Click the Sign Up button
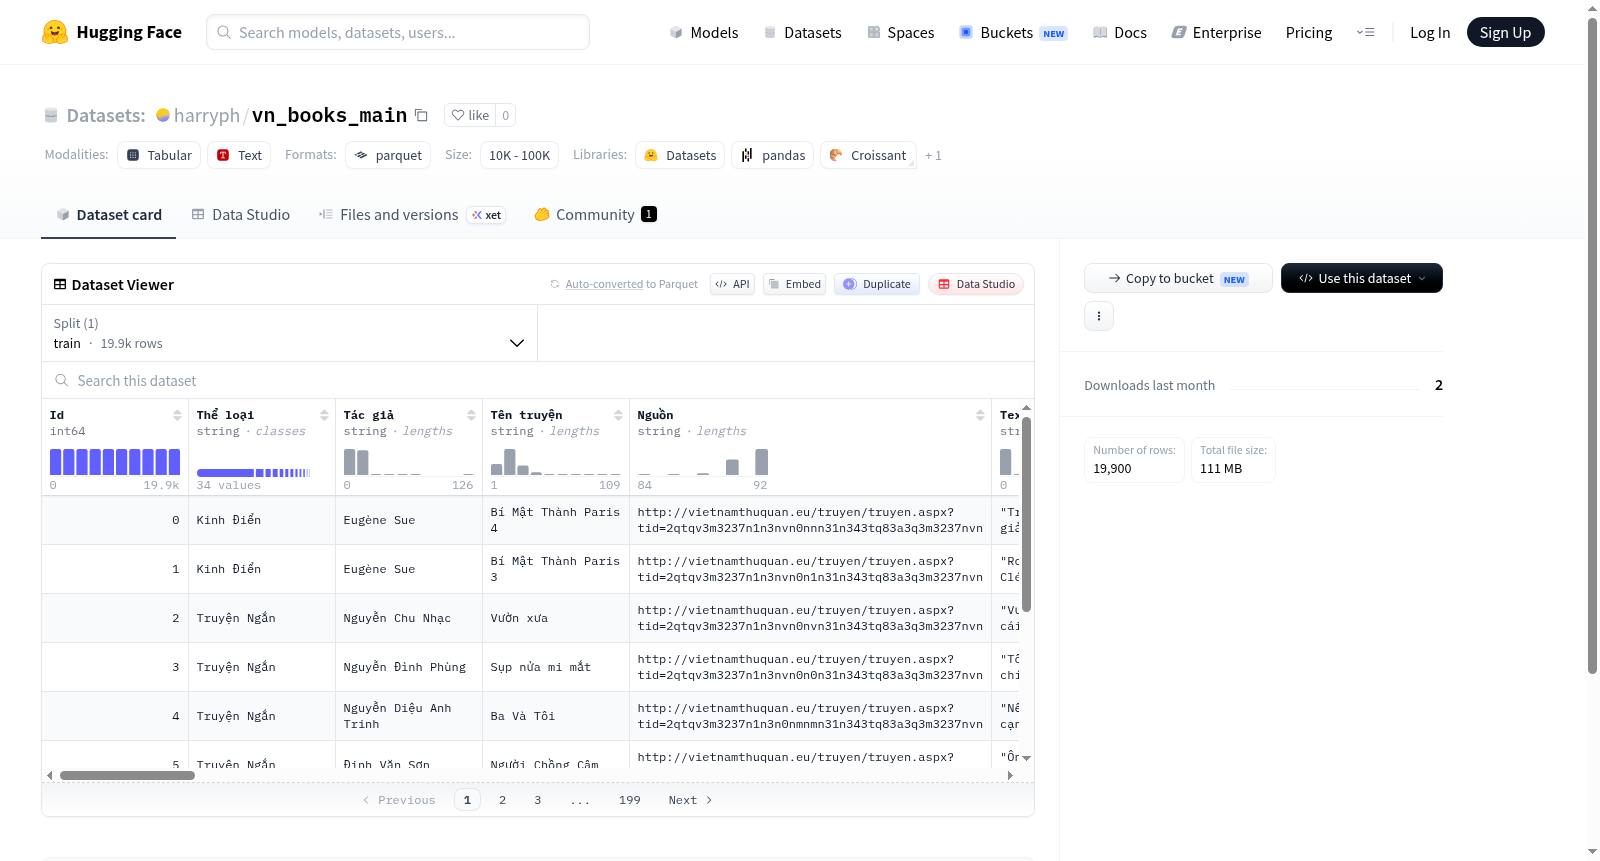 click(1505, 32)
